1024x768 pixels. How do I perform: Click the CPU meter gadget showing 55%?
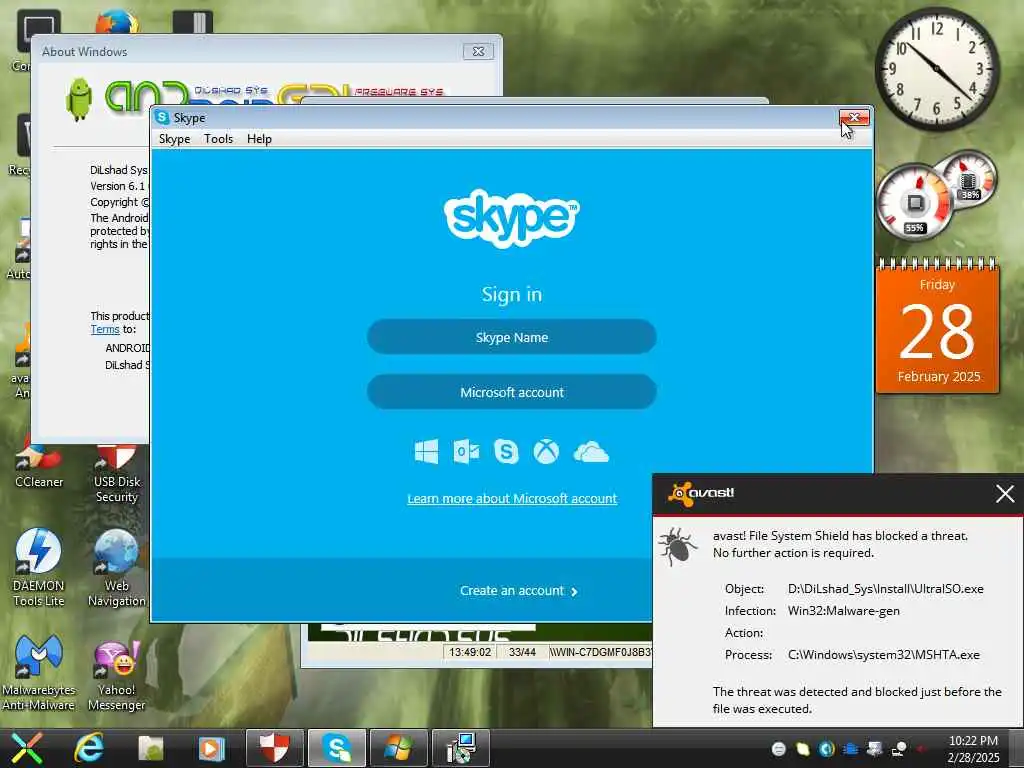914,203
